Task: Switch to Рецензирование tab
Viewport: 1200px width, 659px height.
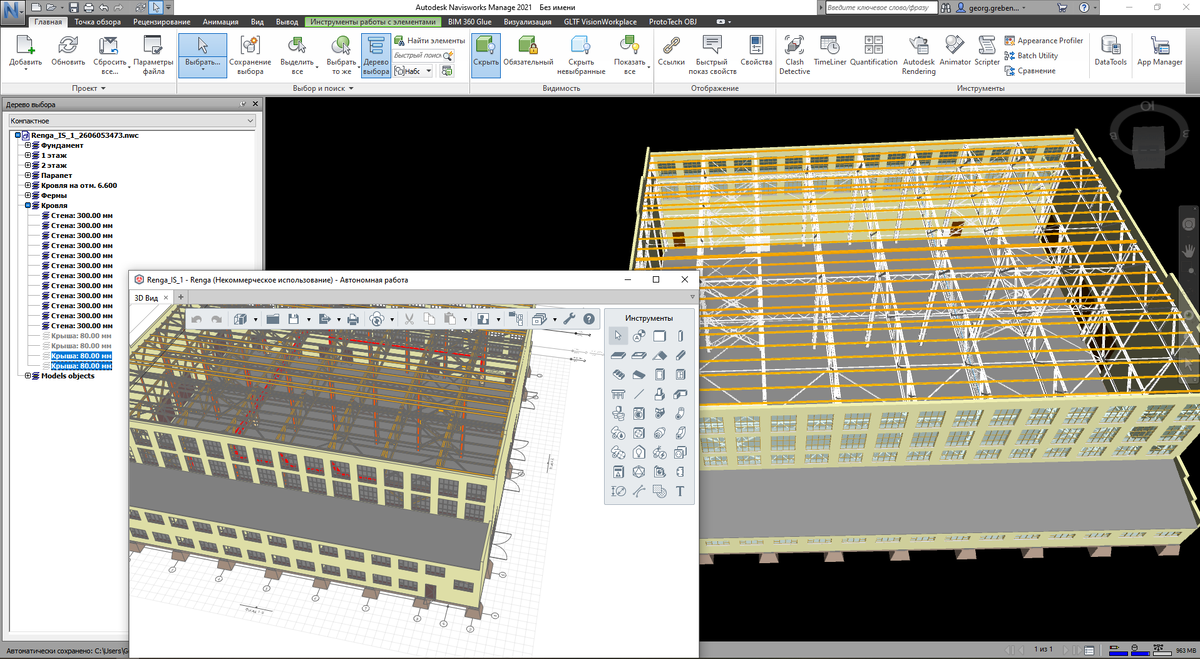Action: 163,21
